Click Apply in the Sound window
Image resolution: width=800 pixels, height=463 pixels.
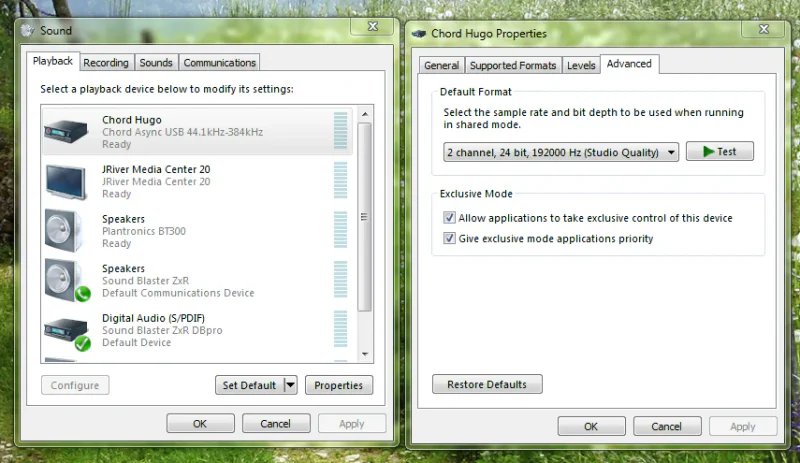point(352,424)
